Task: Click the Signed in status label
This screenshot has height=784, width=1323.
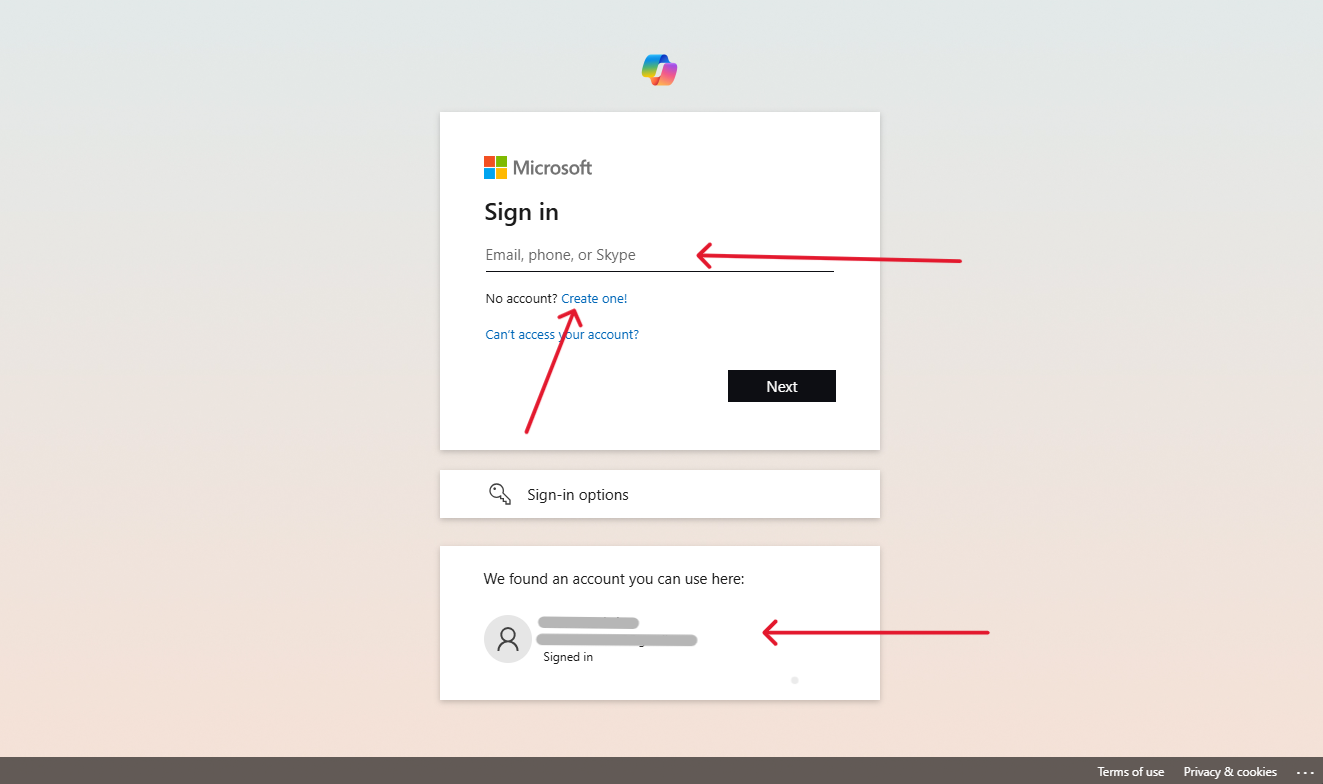Action: 568,657
